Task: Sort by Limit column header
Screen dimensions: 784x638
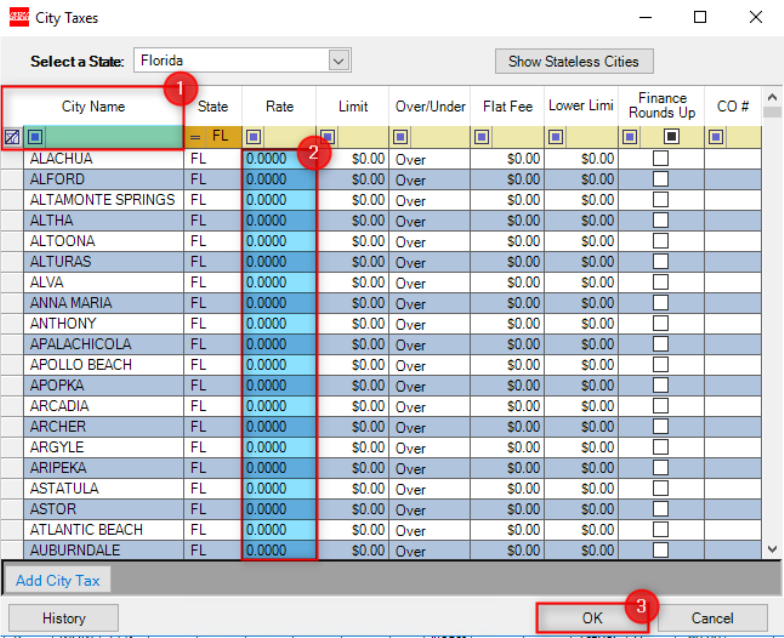Action: click(353, 106)
